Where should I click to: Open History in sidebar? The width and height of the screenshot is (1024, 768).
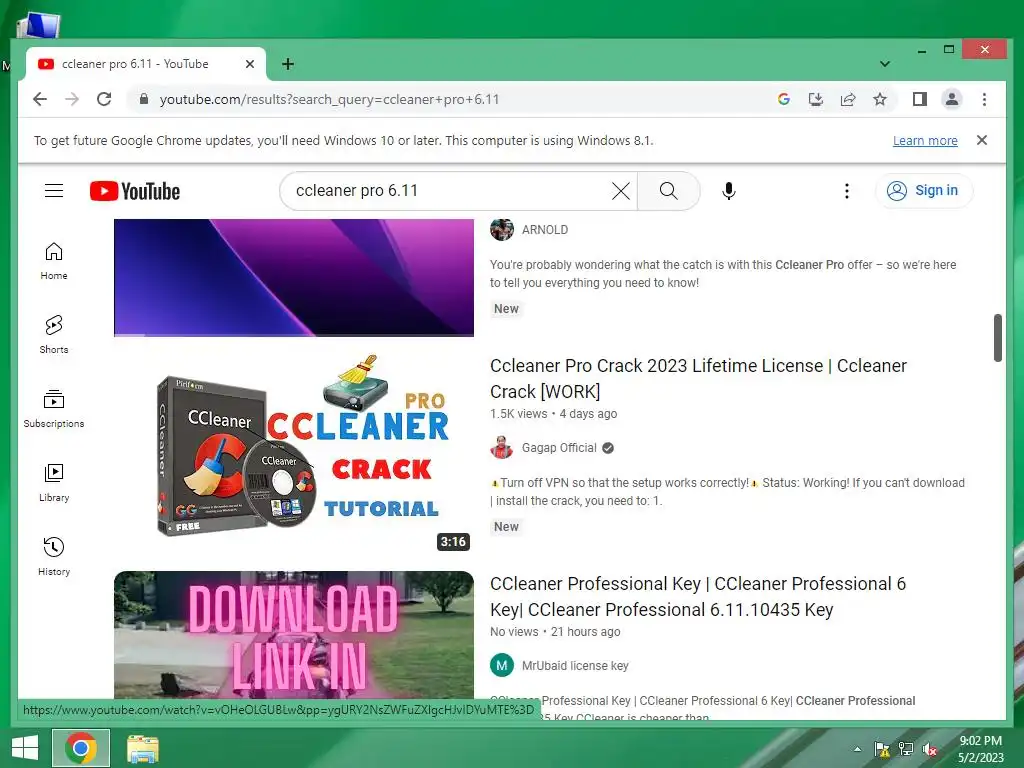[54, 557]
